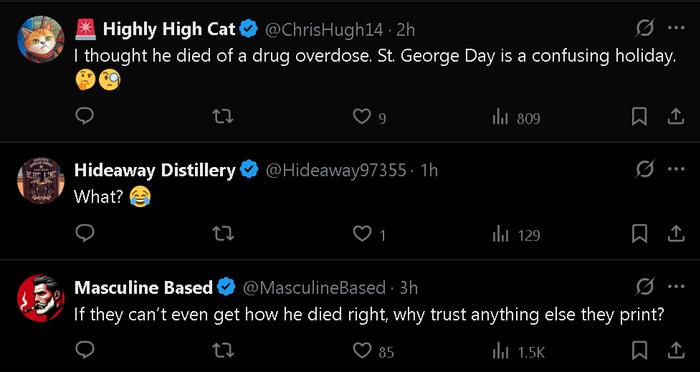
Task: Open the Highly High Cat avatar
Action: tap(41, 40)
